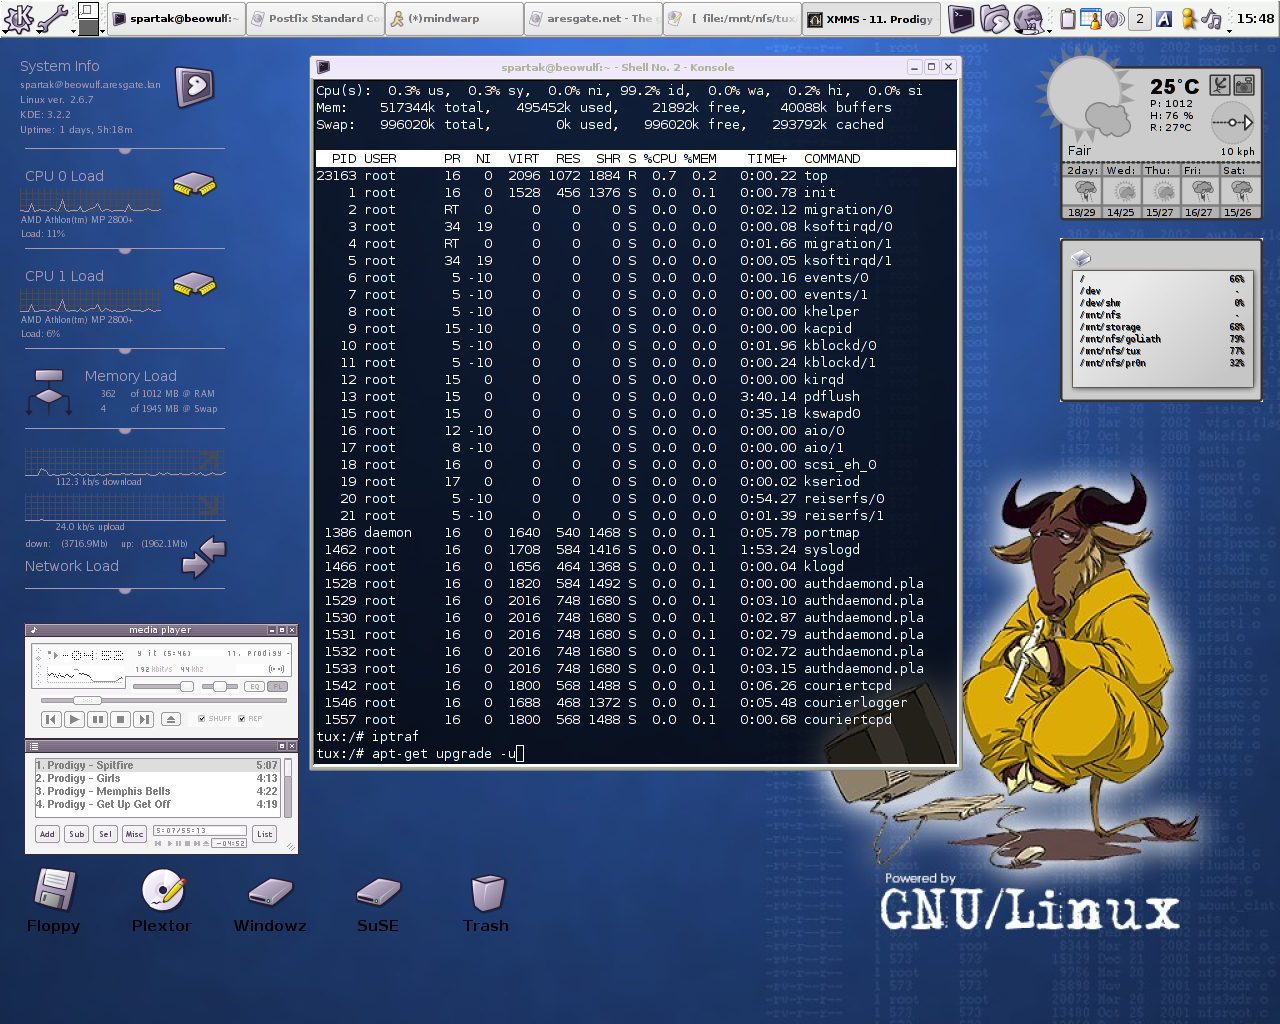Click the media player Play button
The height and width of the screenshot is (1024, 1280).
click(74, 719)
